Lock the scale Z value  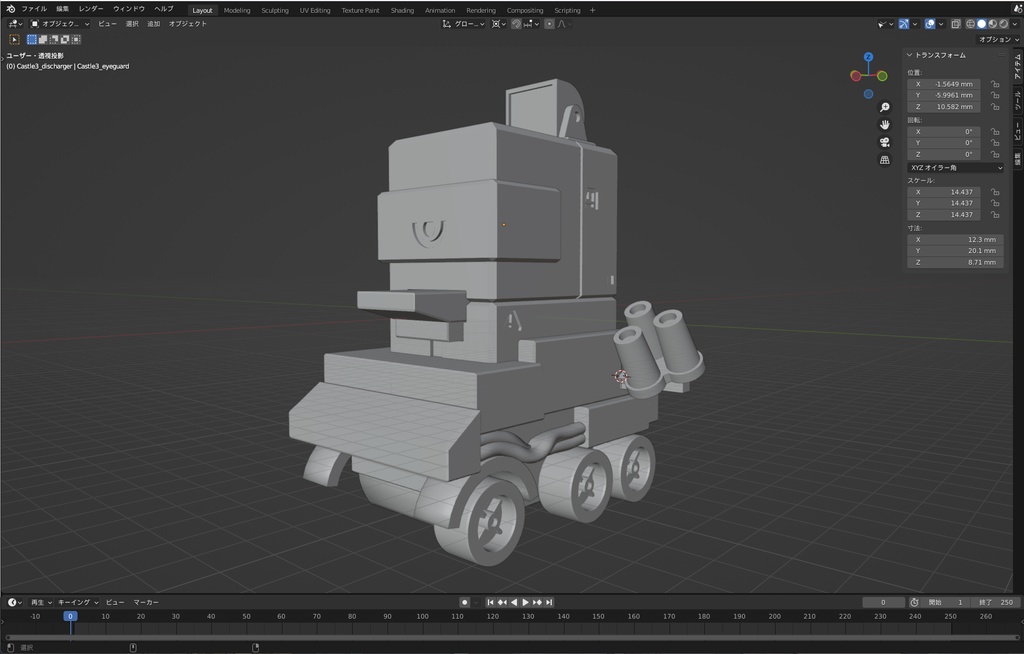995,214
